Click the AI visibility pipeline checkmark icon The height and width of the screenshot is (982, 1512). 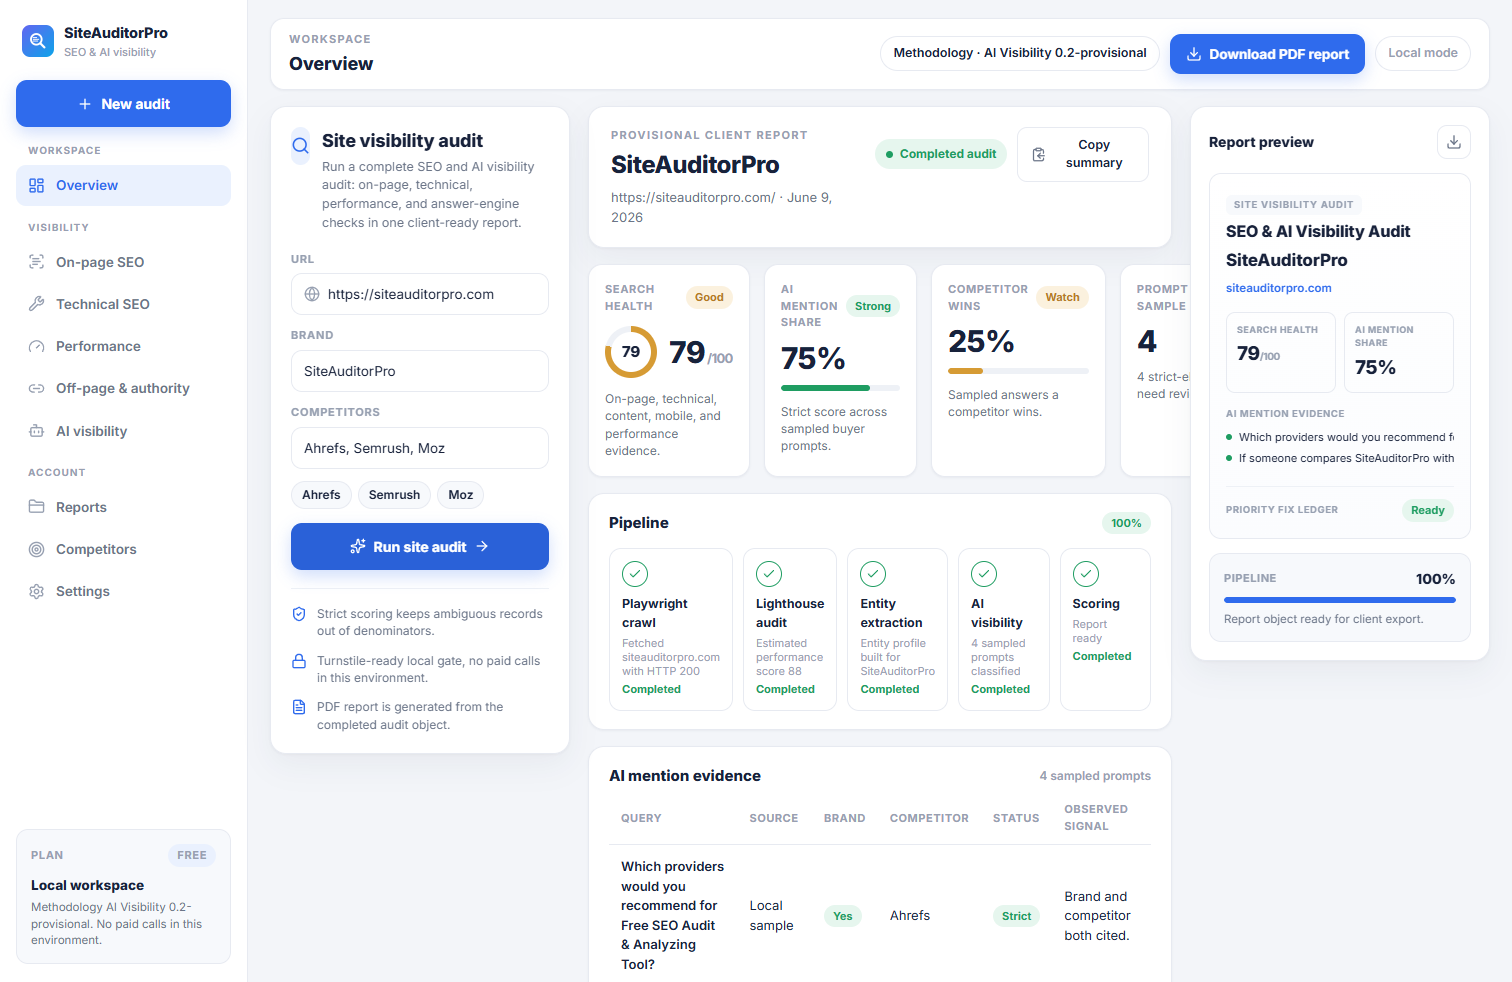[x=984, y=574]
